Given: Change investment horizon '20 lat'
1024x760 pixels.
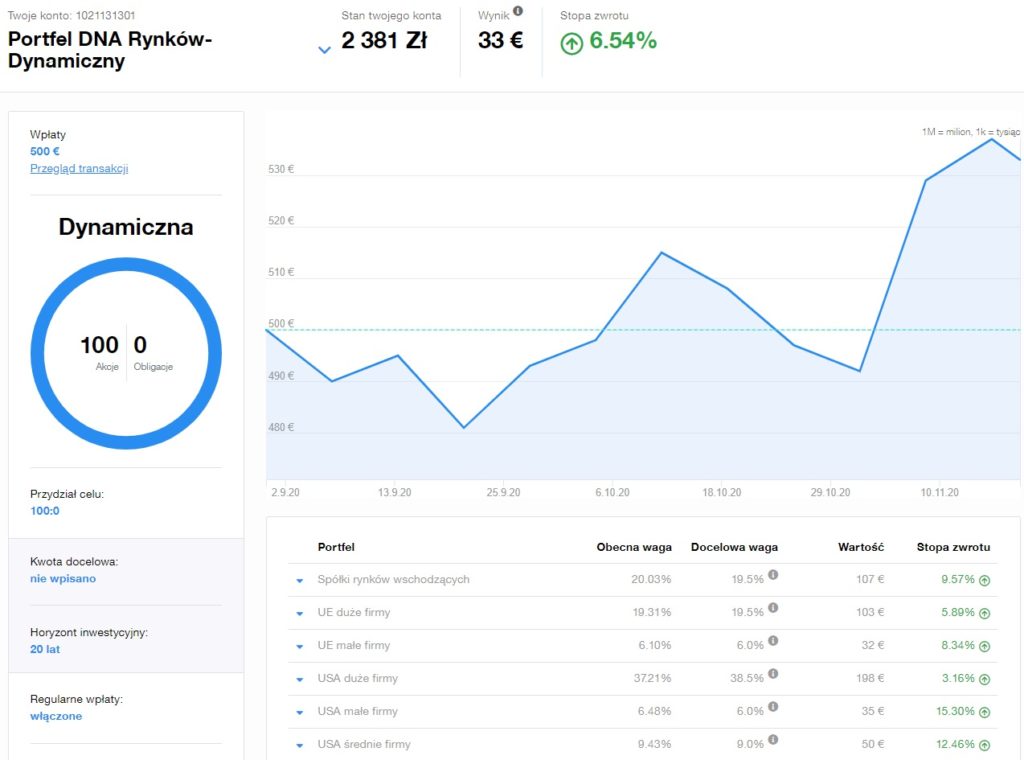Looking at the screenshot, I should (44, 649).
